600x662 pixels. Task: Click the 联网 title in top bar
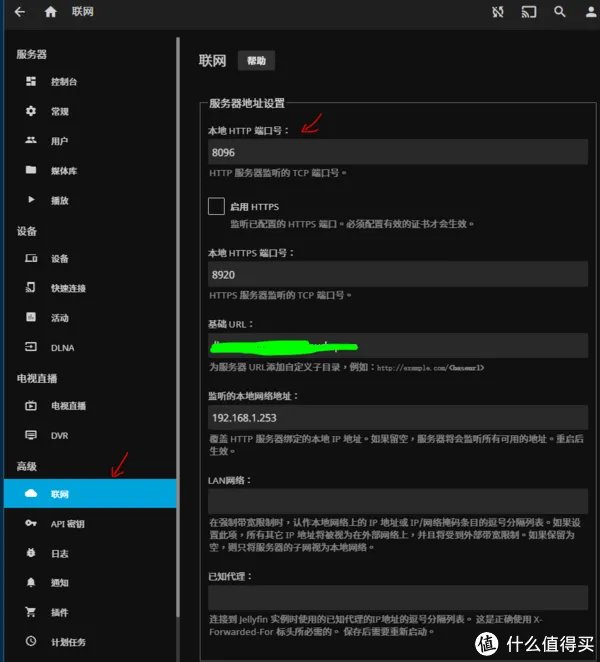pos(82,11)
